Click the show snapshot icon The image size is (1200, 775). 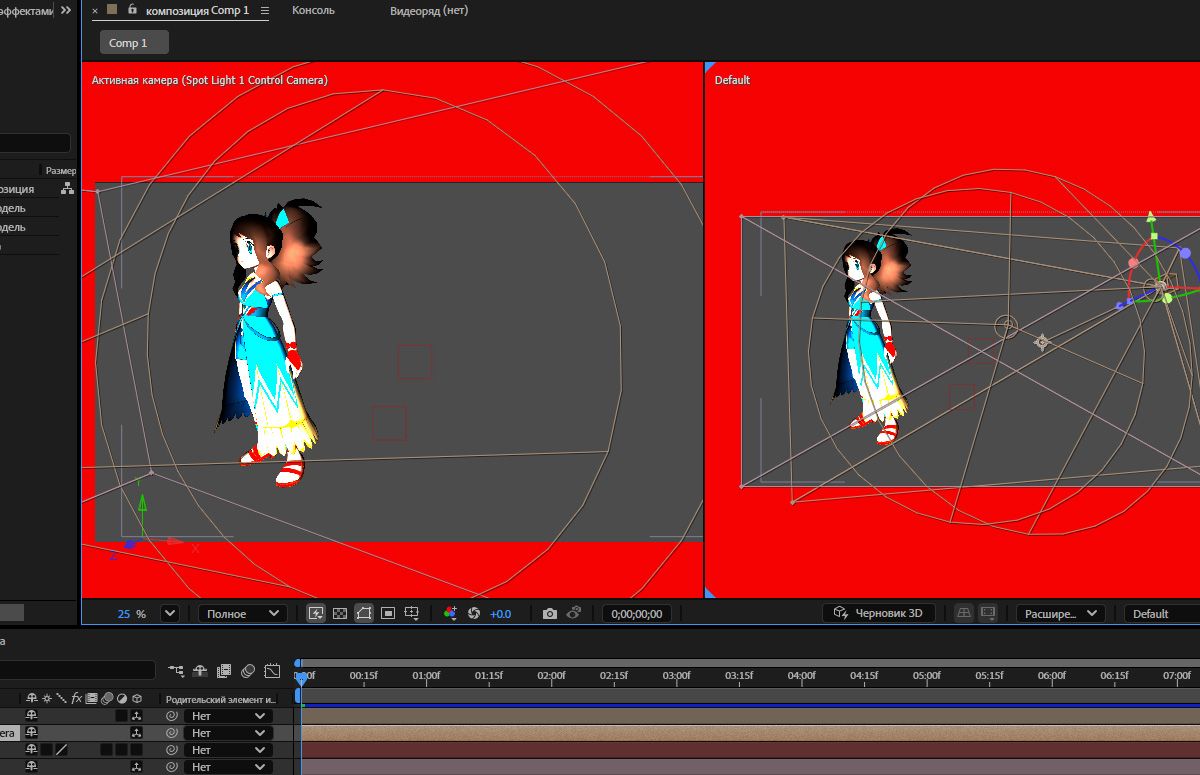[574, 613]
